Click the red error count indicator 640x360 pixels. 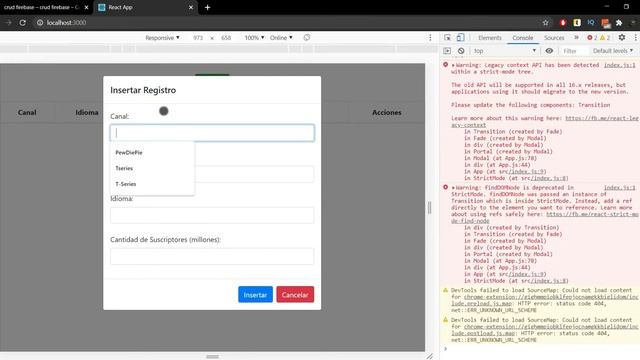click(x=592, y=38)
